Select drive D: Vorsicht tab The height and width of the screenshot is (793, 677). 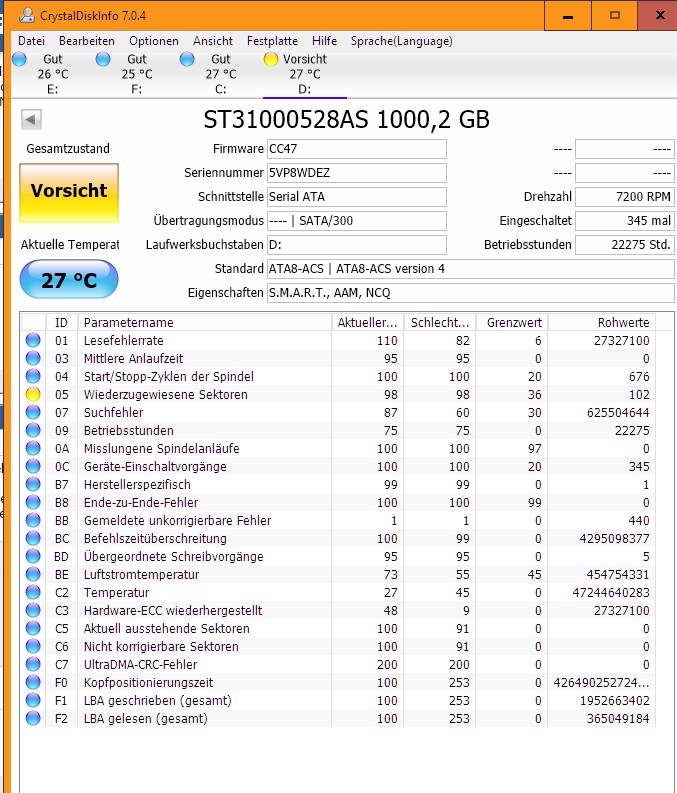304,74
